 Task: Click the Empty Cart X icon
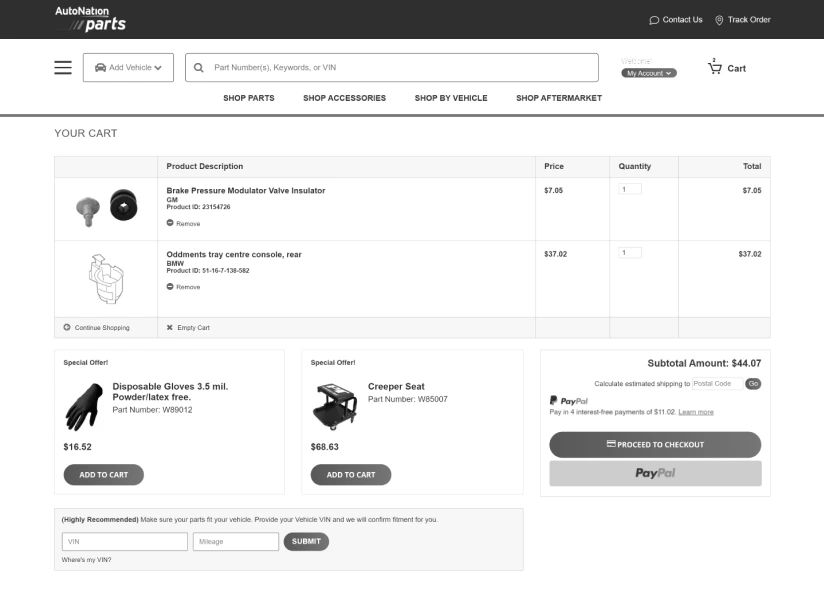click(169, 327)
